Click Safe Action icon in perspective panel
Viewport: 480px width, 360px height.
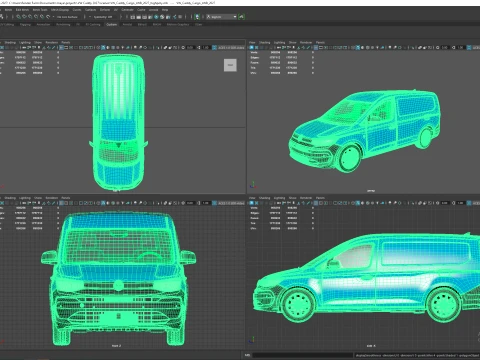(341, 47)
